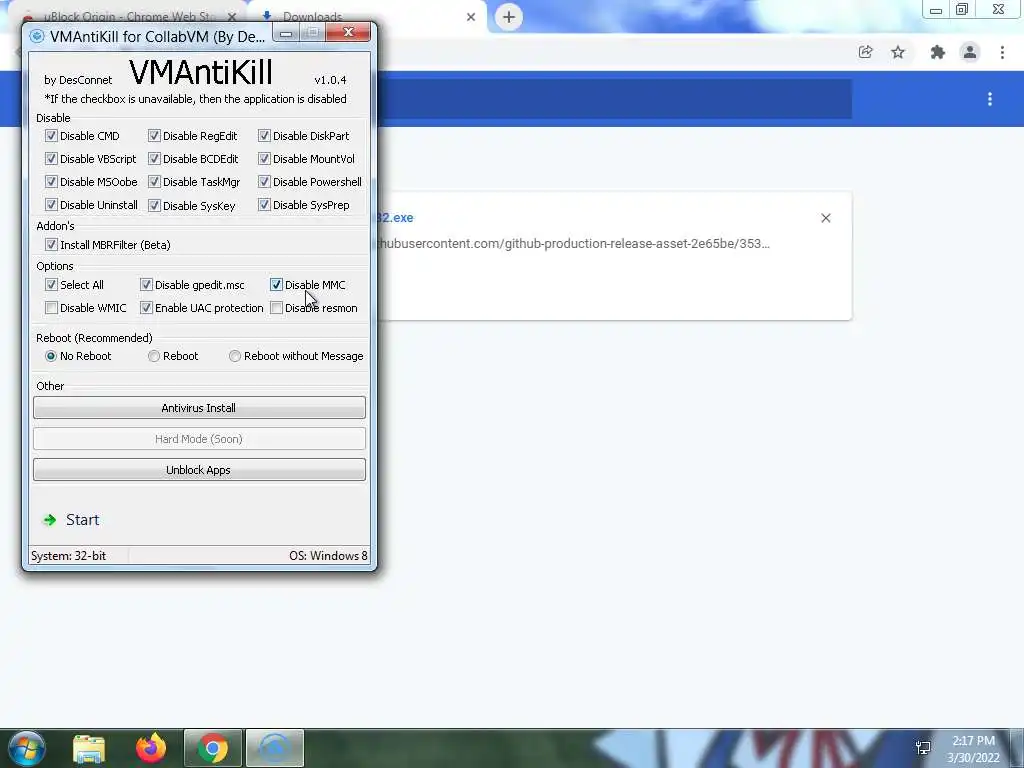The image size is (1024, 768).
Task: Toggle the Disable RegEdit checkbox
Action: click(x=154, y=136)
